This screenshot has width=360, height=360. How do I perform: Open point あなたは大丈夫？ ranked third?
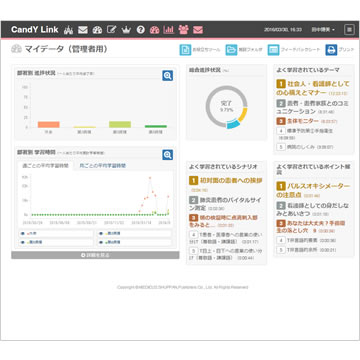click(311, 227)
